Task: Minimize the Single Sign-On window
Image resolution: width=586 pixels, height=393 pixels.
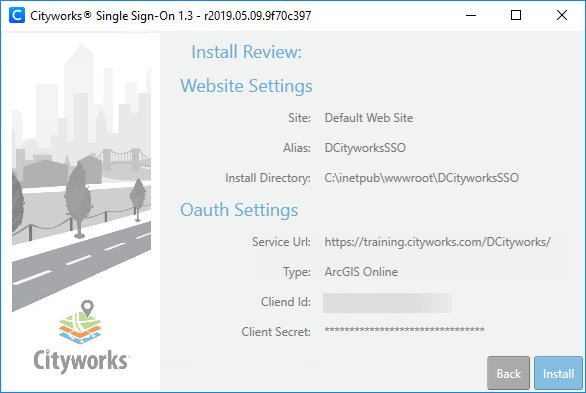Action: coord(471,15)
